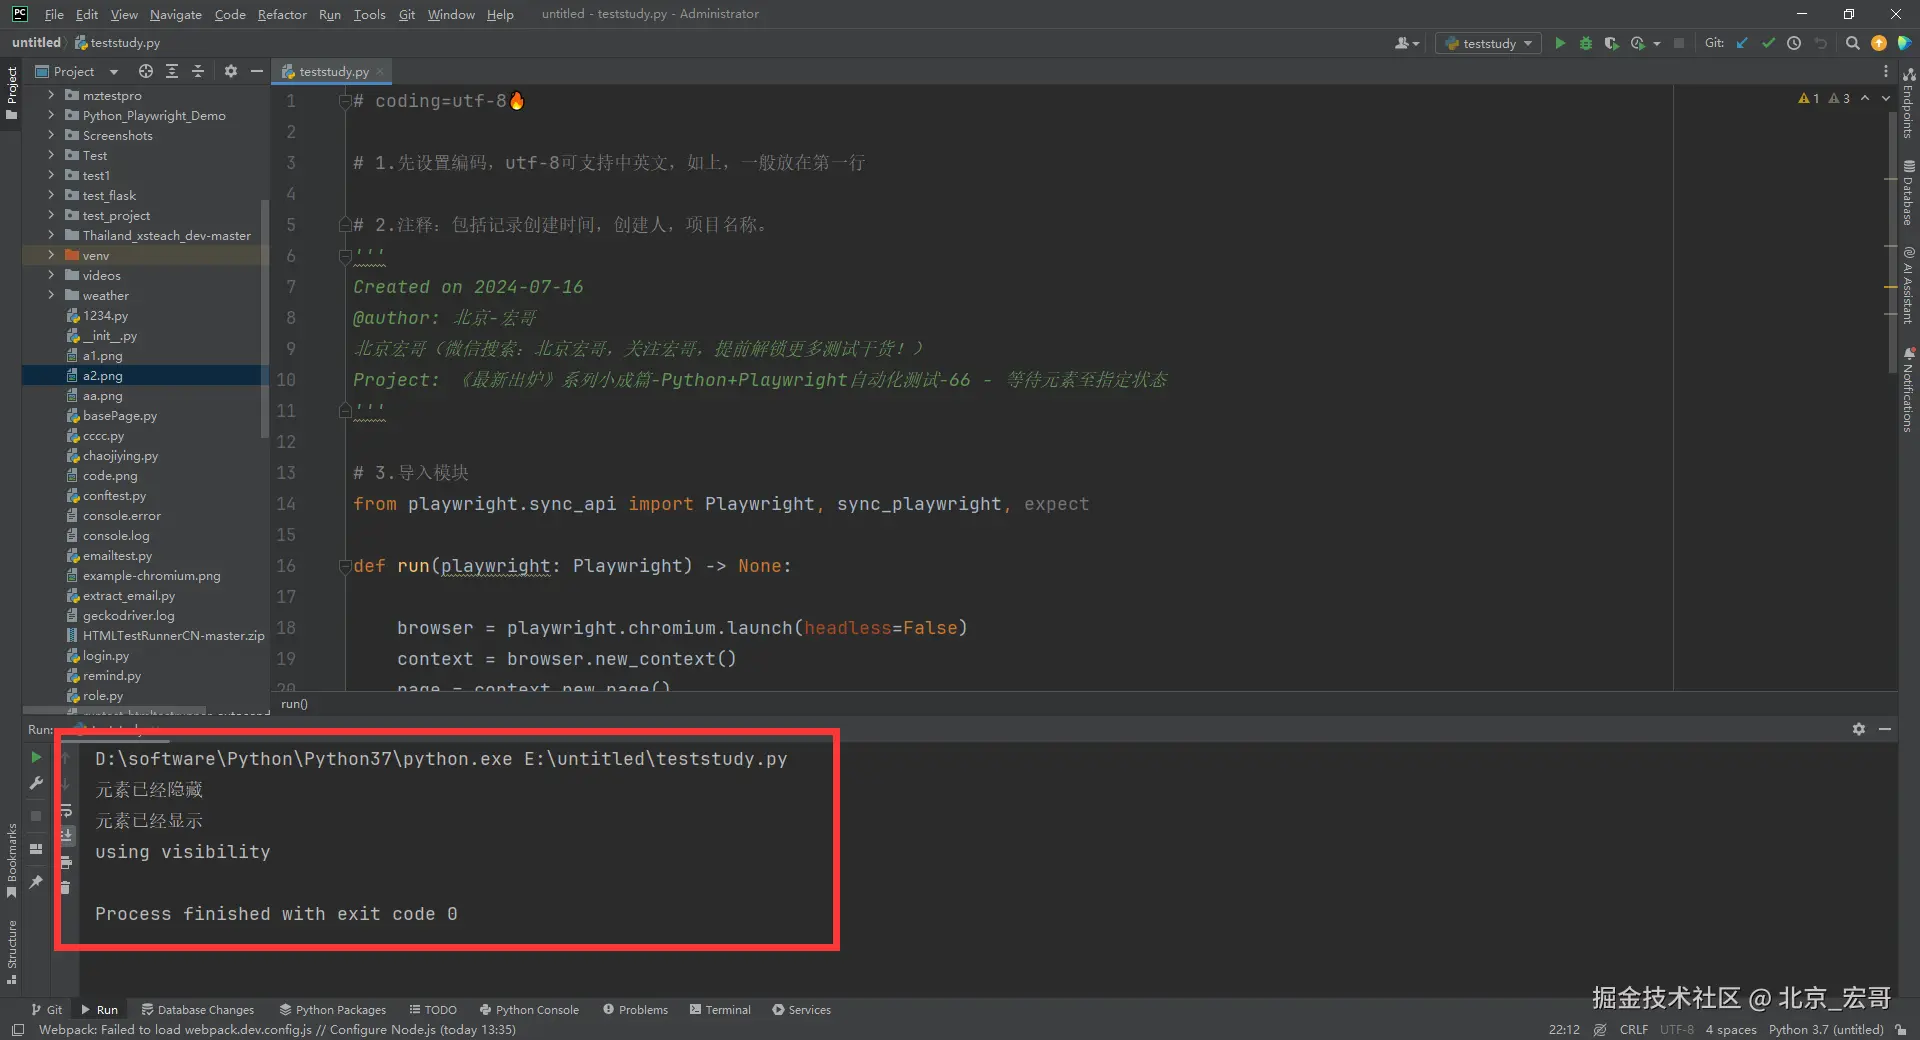The width and height of the screenshot is (1920, 1040).
Task: Open the Navigate menu
Action: point(176,14)
